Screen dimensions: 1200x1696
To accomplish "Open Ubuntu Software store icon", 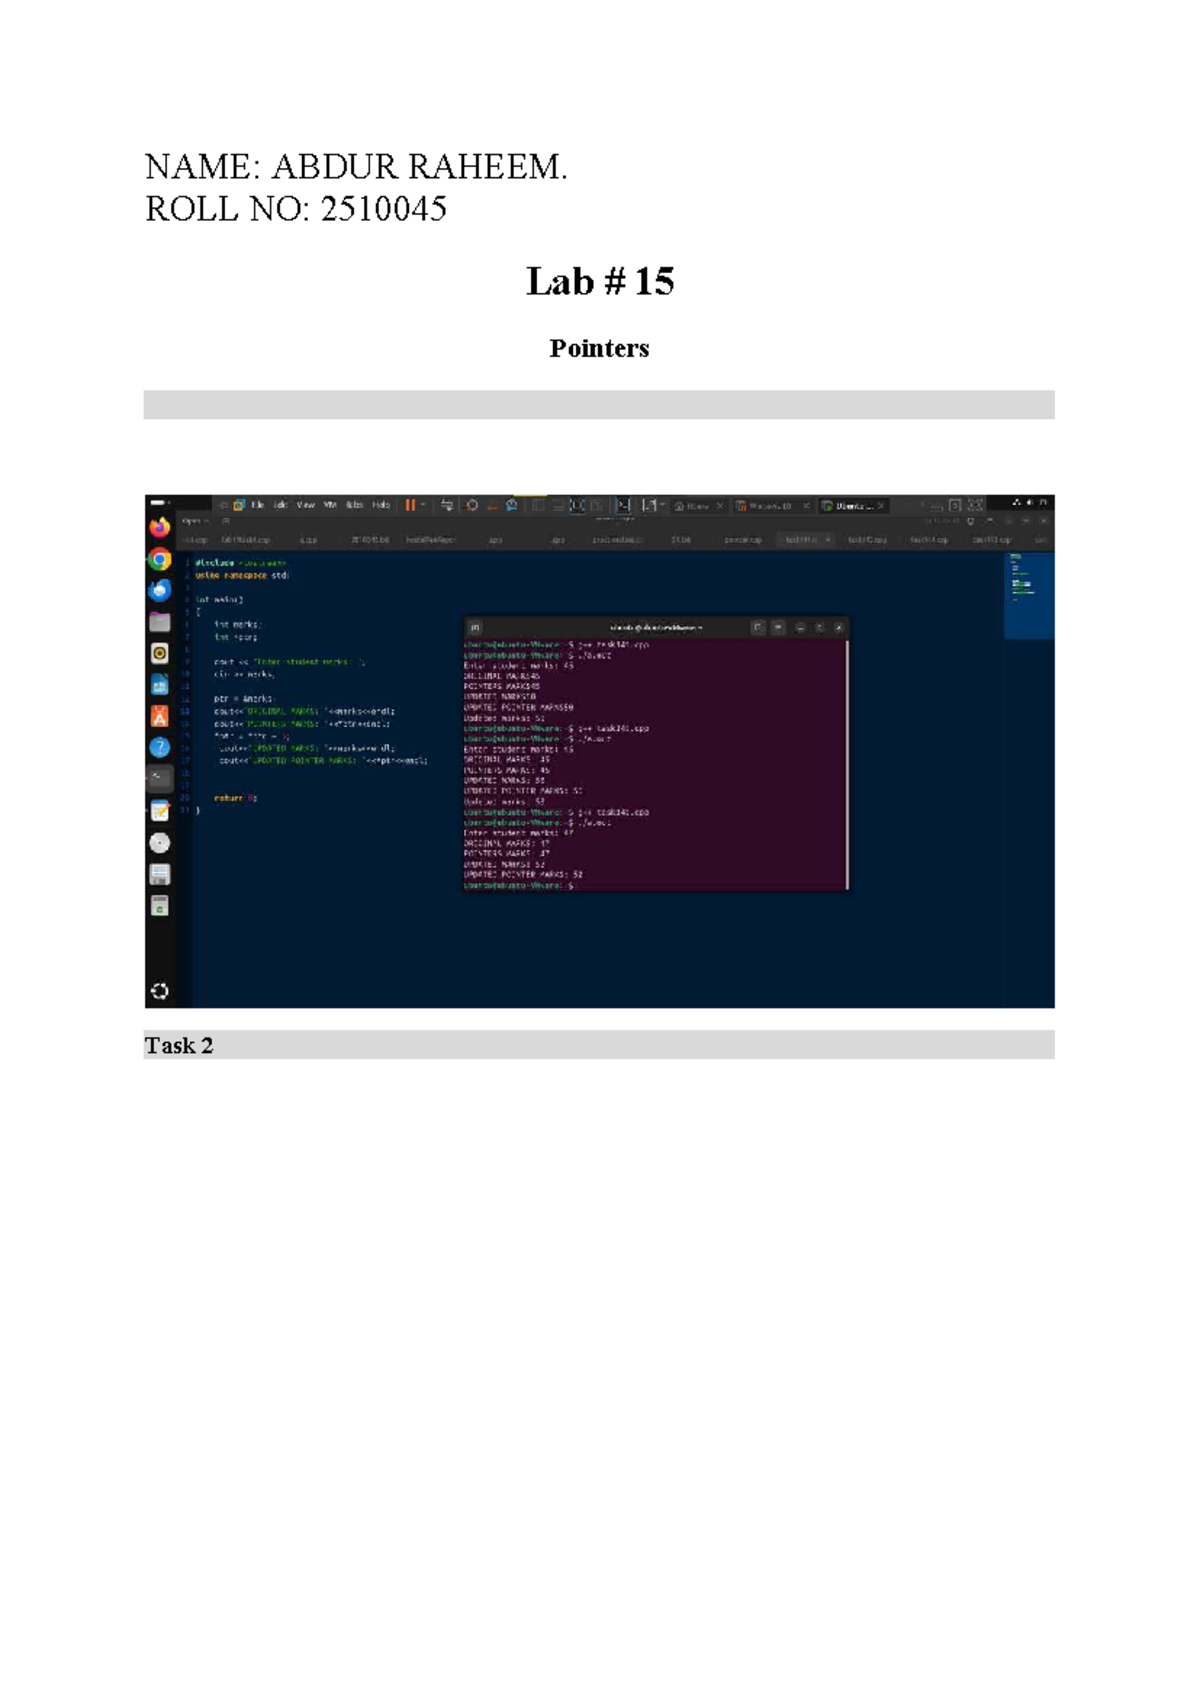I will 159,716.
